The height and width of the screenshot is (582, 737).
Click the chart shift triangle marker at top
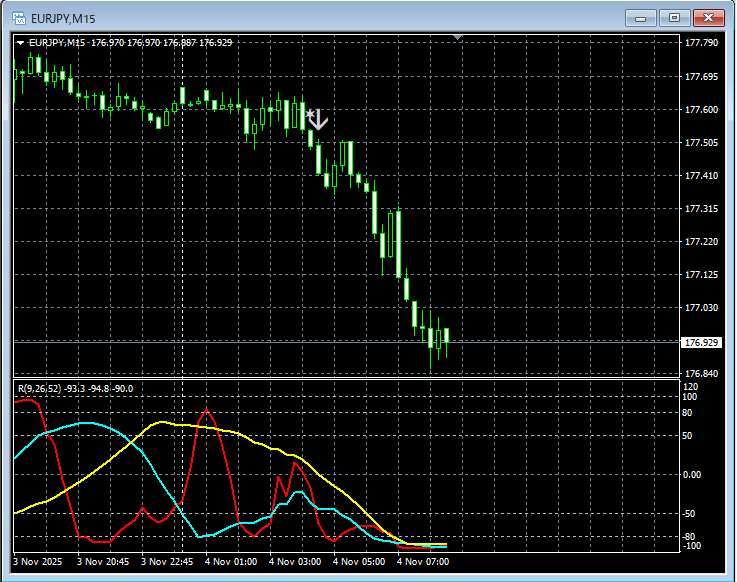click(x=457, y=38)
